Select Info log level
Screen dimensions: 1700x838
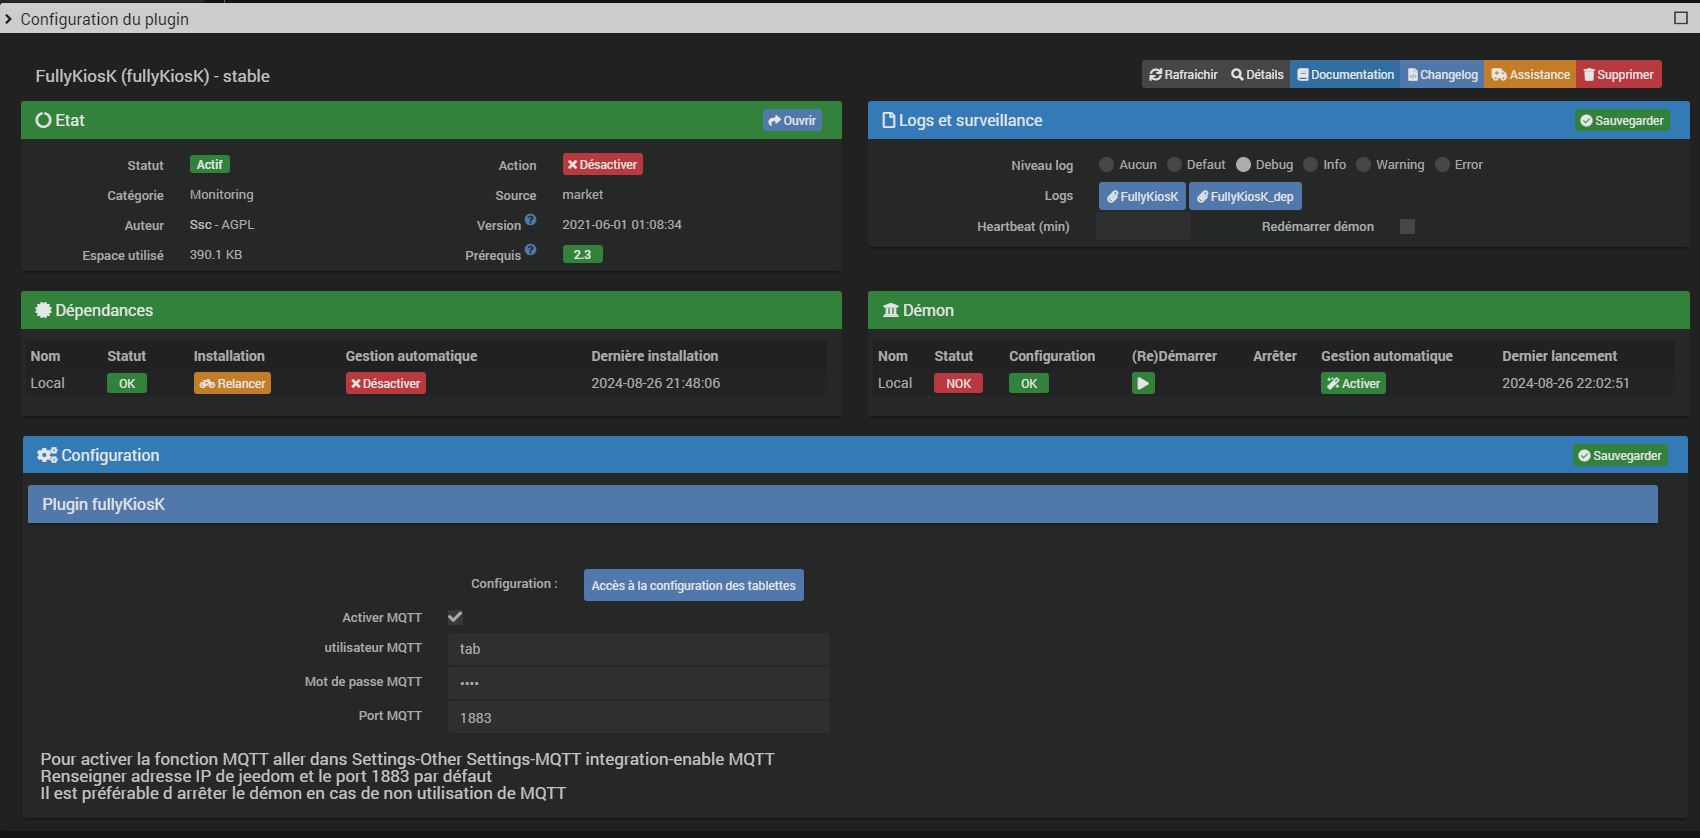click(1310, 165)
